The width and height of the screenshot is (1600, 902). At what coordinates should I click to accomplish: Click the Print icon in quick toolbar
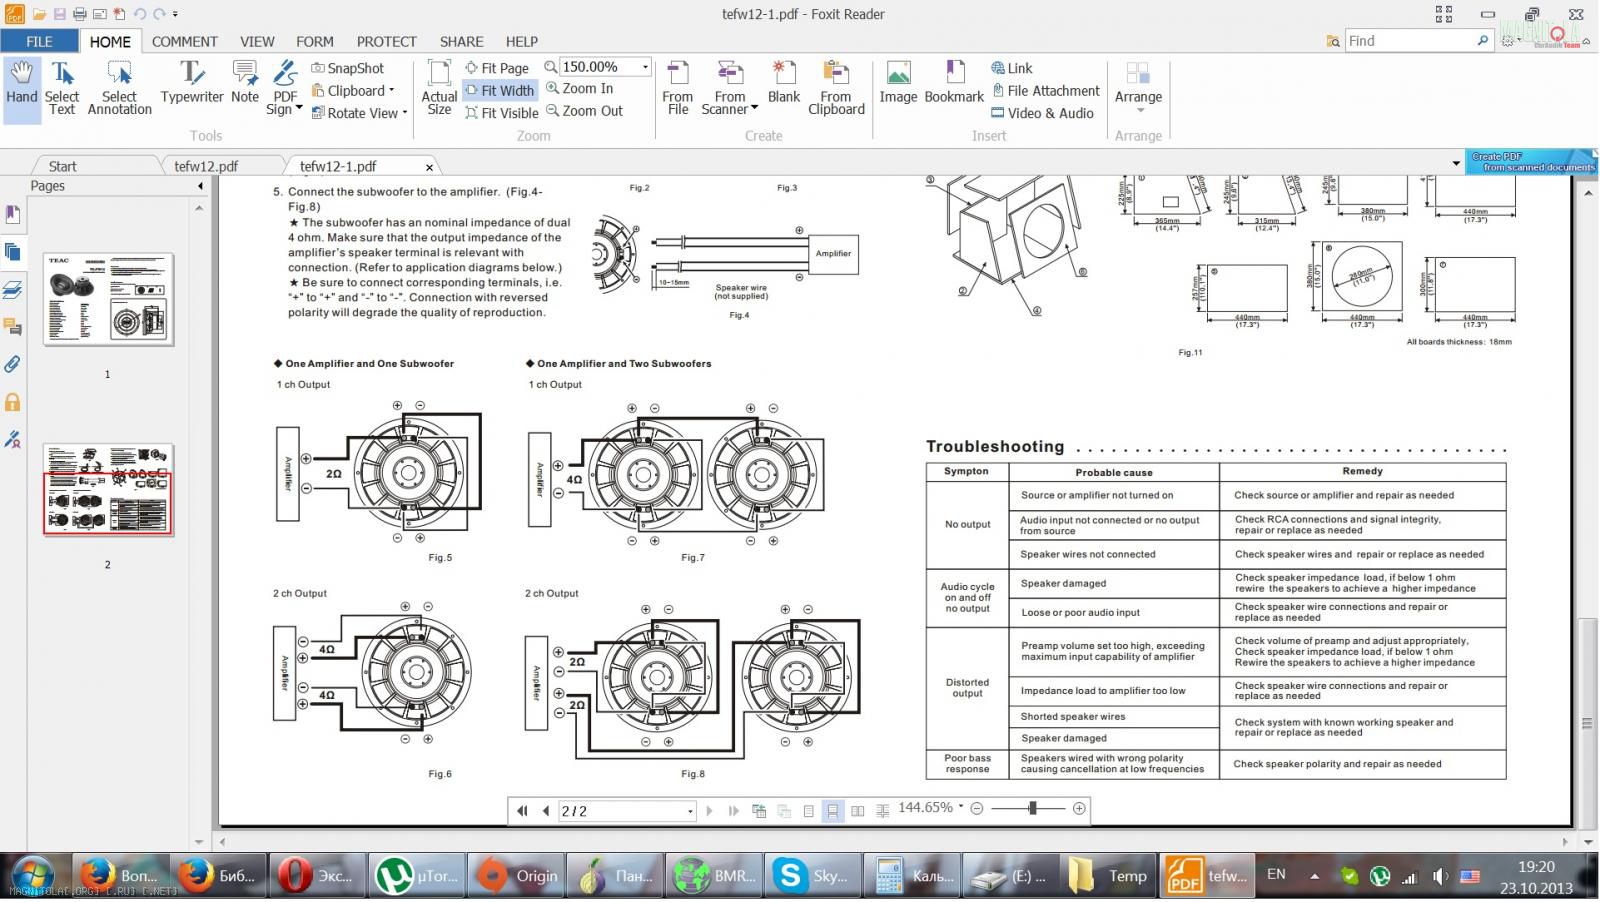[80, 14]
